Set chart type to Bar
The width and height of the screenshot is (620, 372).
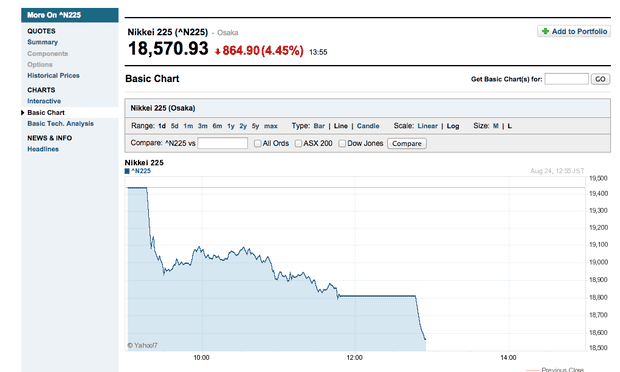[x=319, y=126]
